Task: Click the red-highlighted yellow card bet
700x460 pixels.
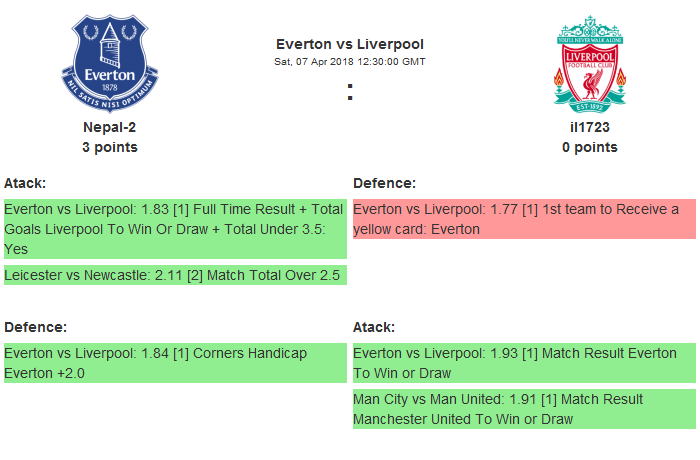Action: (524, 219)
